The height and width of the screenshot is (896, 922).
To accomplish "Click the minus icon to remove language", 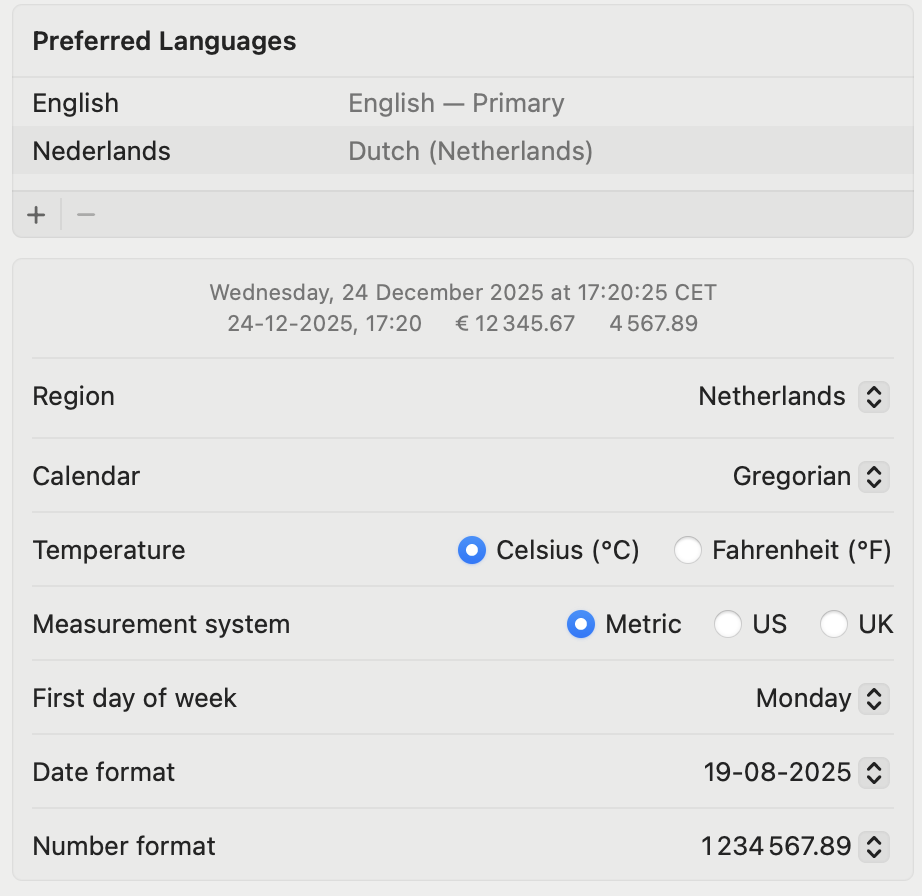I will (86, 215).
